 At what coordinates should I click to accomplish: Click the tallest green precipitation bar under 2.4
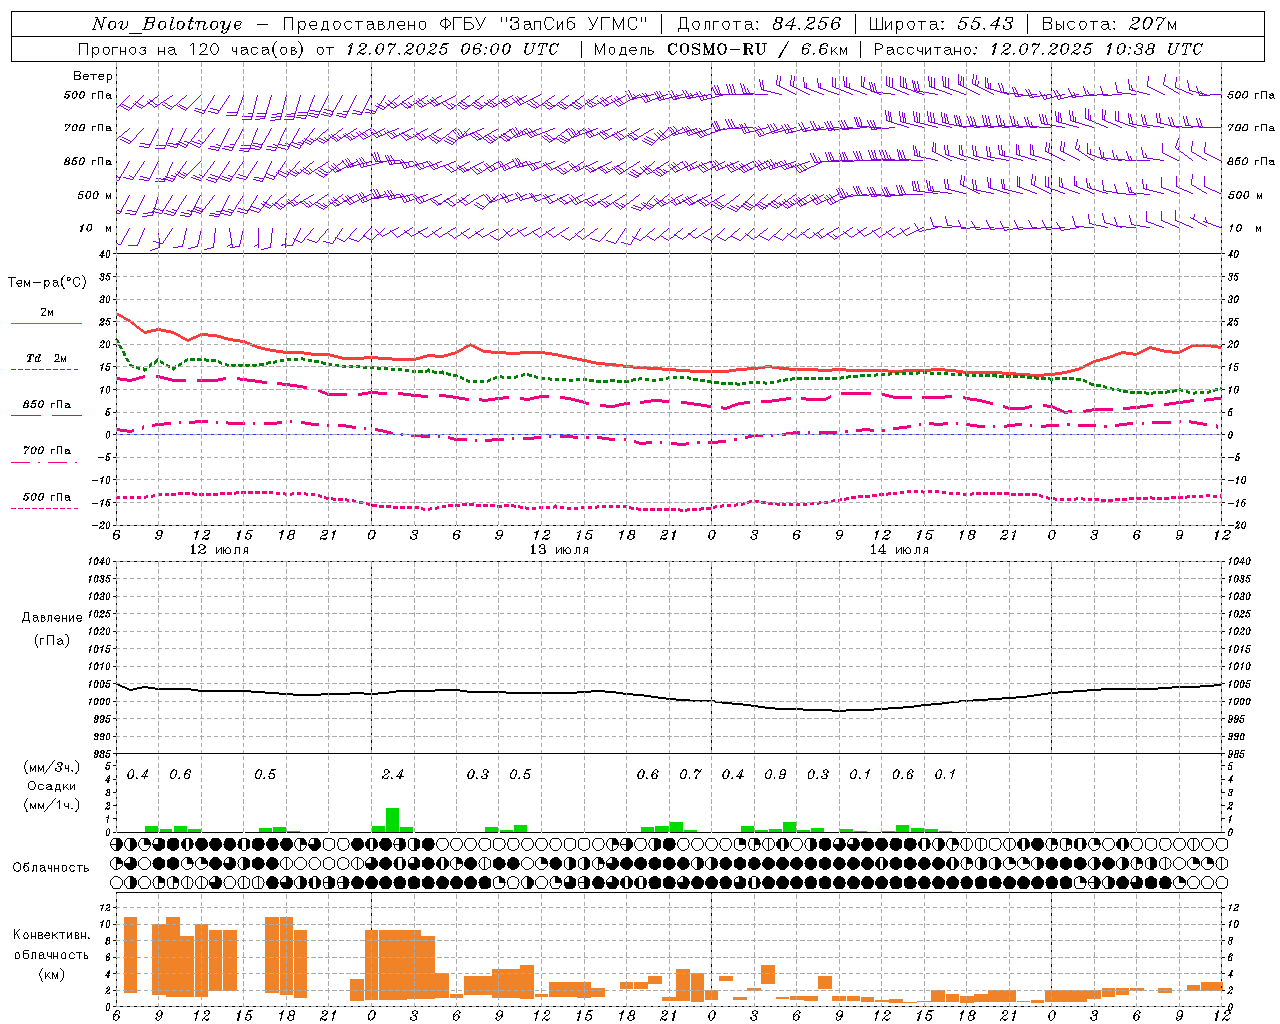[393, 820]
